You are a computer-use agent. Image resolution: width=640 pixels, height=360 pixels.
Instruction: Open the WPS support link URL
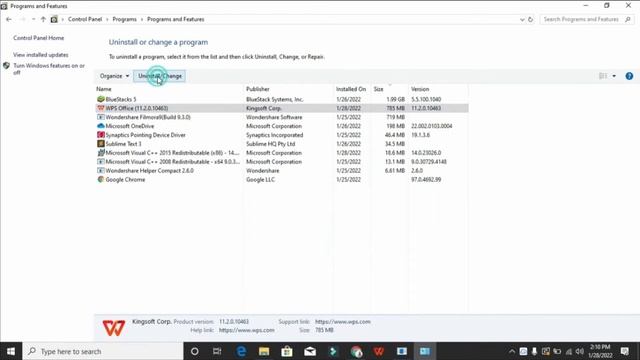tap(343, 322)
